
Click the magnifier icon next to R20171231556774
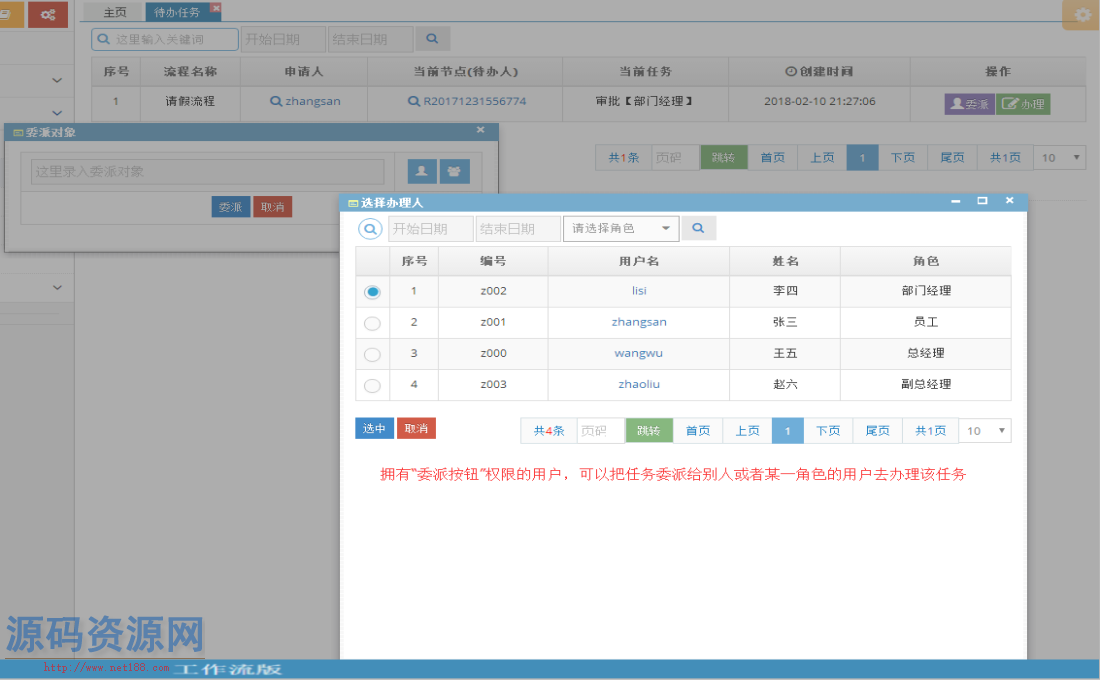414,101
